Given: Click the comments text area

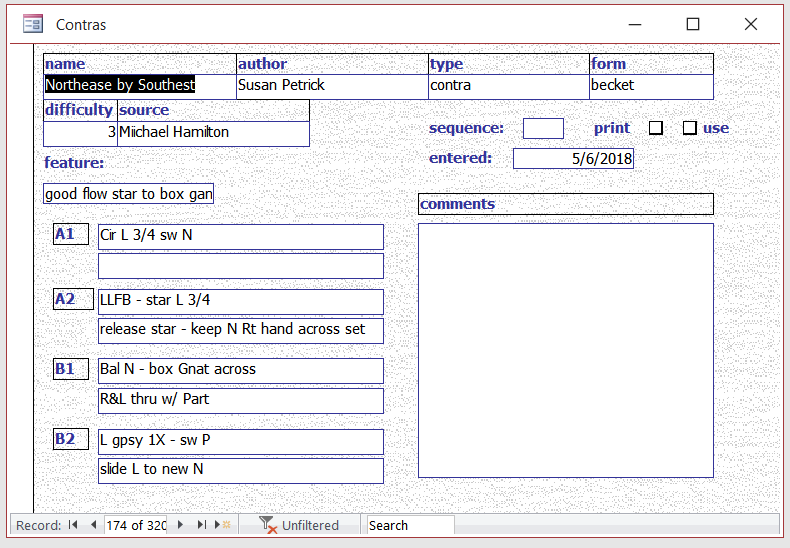Looking at the screenshot, I should pyautogui.click(x=565, y=350).
